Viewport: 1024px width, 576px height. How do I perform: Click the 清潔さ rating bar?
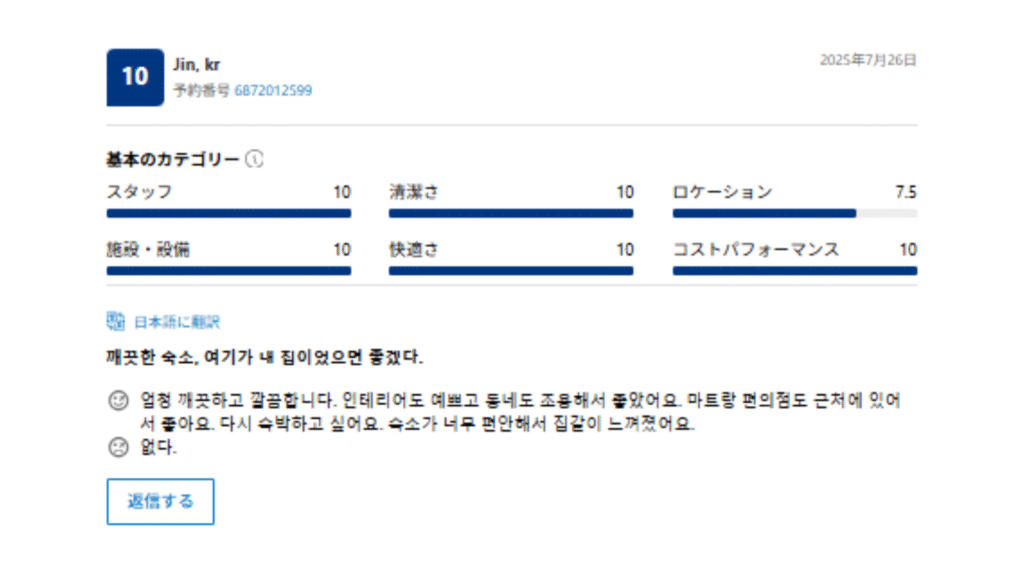511,213
